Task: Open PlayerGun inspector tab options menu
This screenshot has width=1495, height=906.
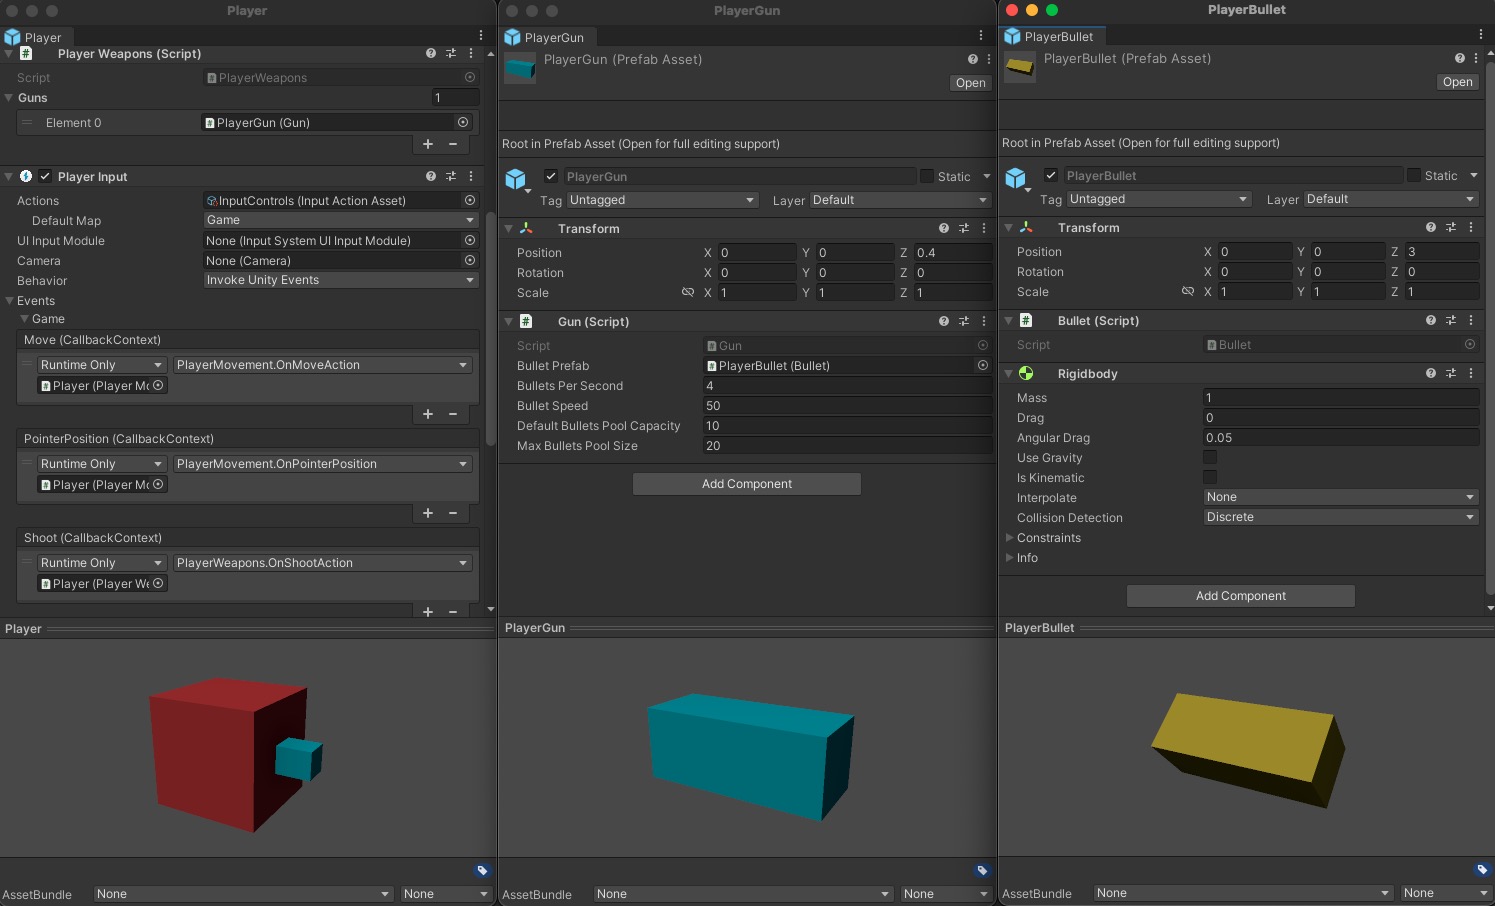Action: [x=981, y=35]
